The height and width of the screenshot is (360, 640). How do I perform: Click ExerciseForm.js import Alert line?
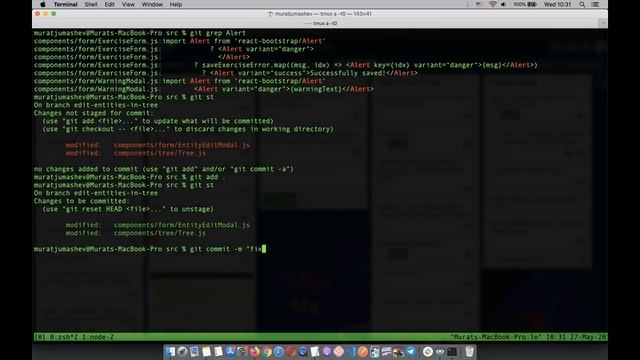(x=180, y=41)
